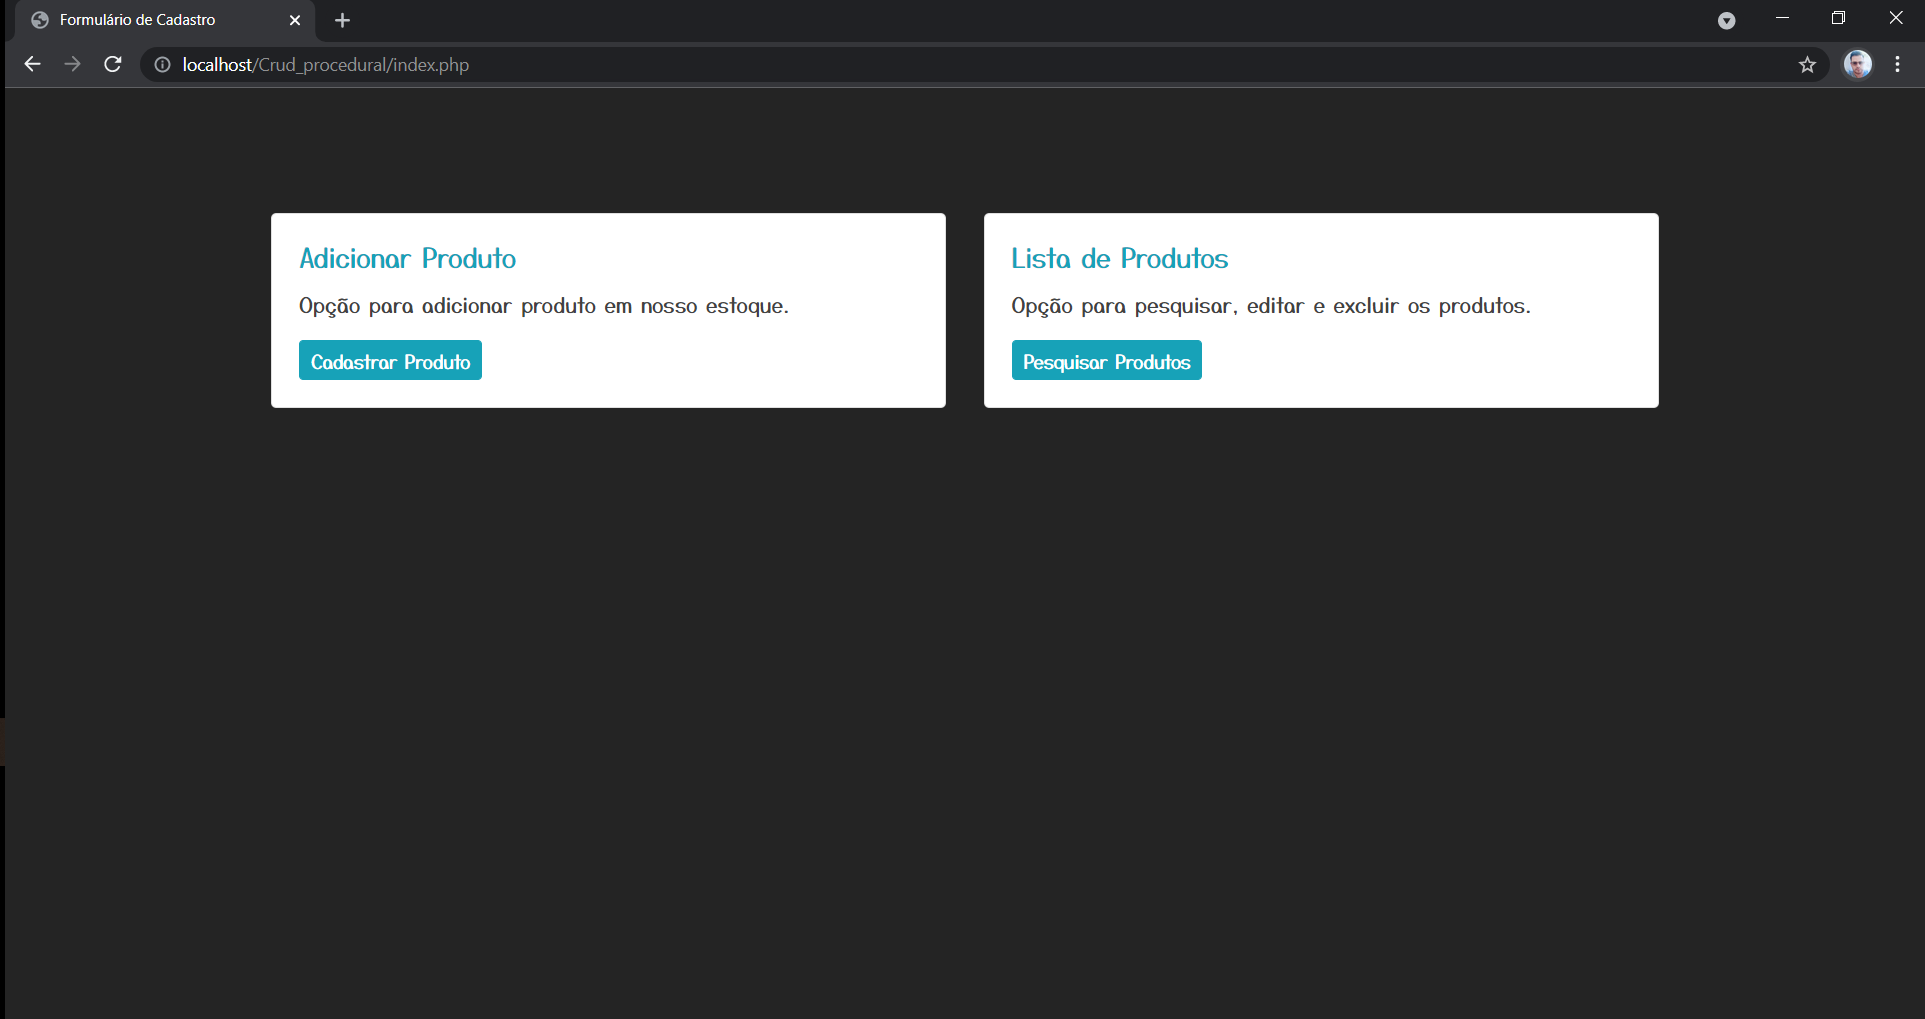
Task: Open a new browser tab
Action: point(342,20)
